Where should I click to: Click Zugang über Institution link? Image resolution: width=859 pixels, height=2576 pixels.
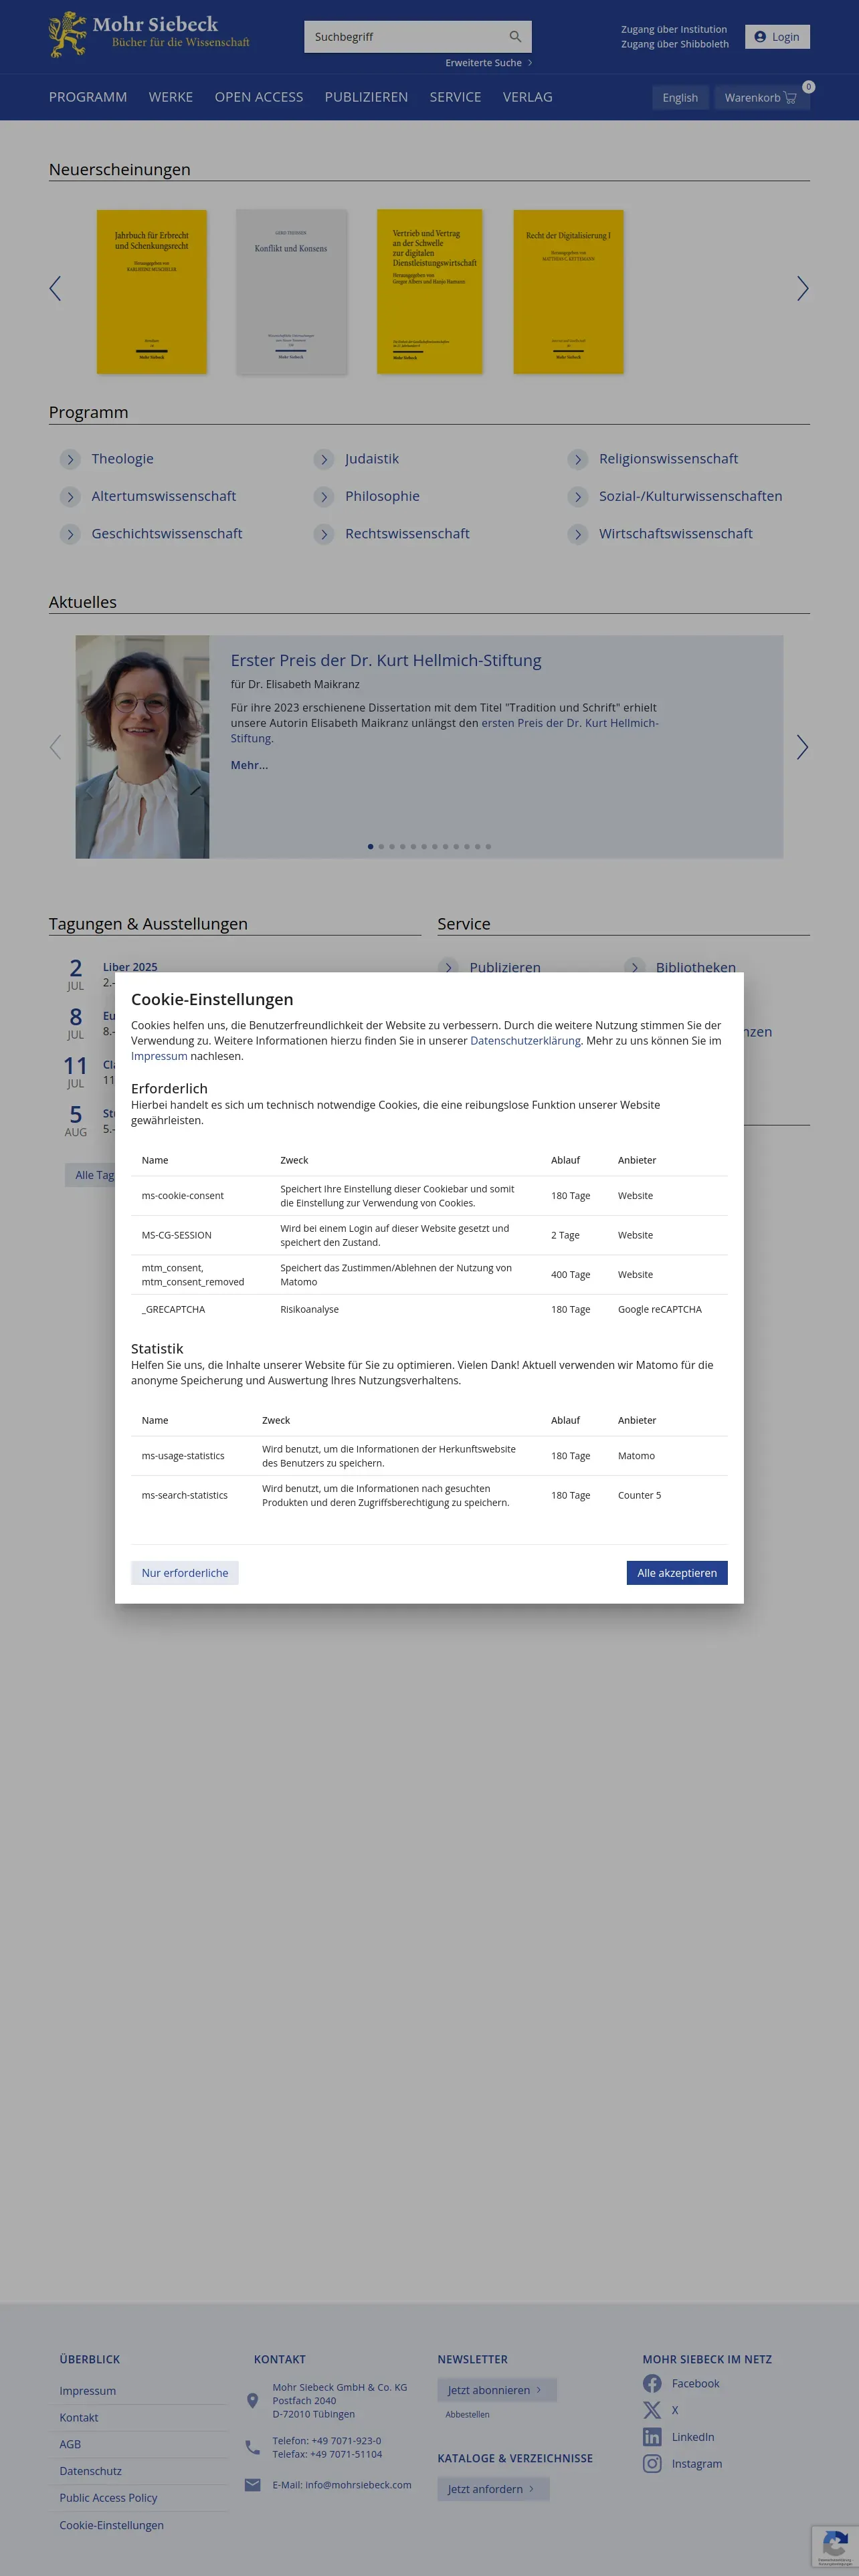pos(674,29)
